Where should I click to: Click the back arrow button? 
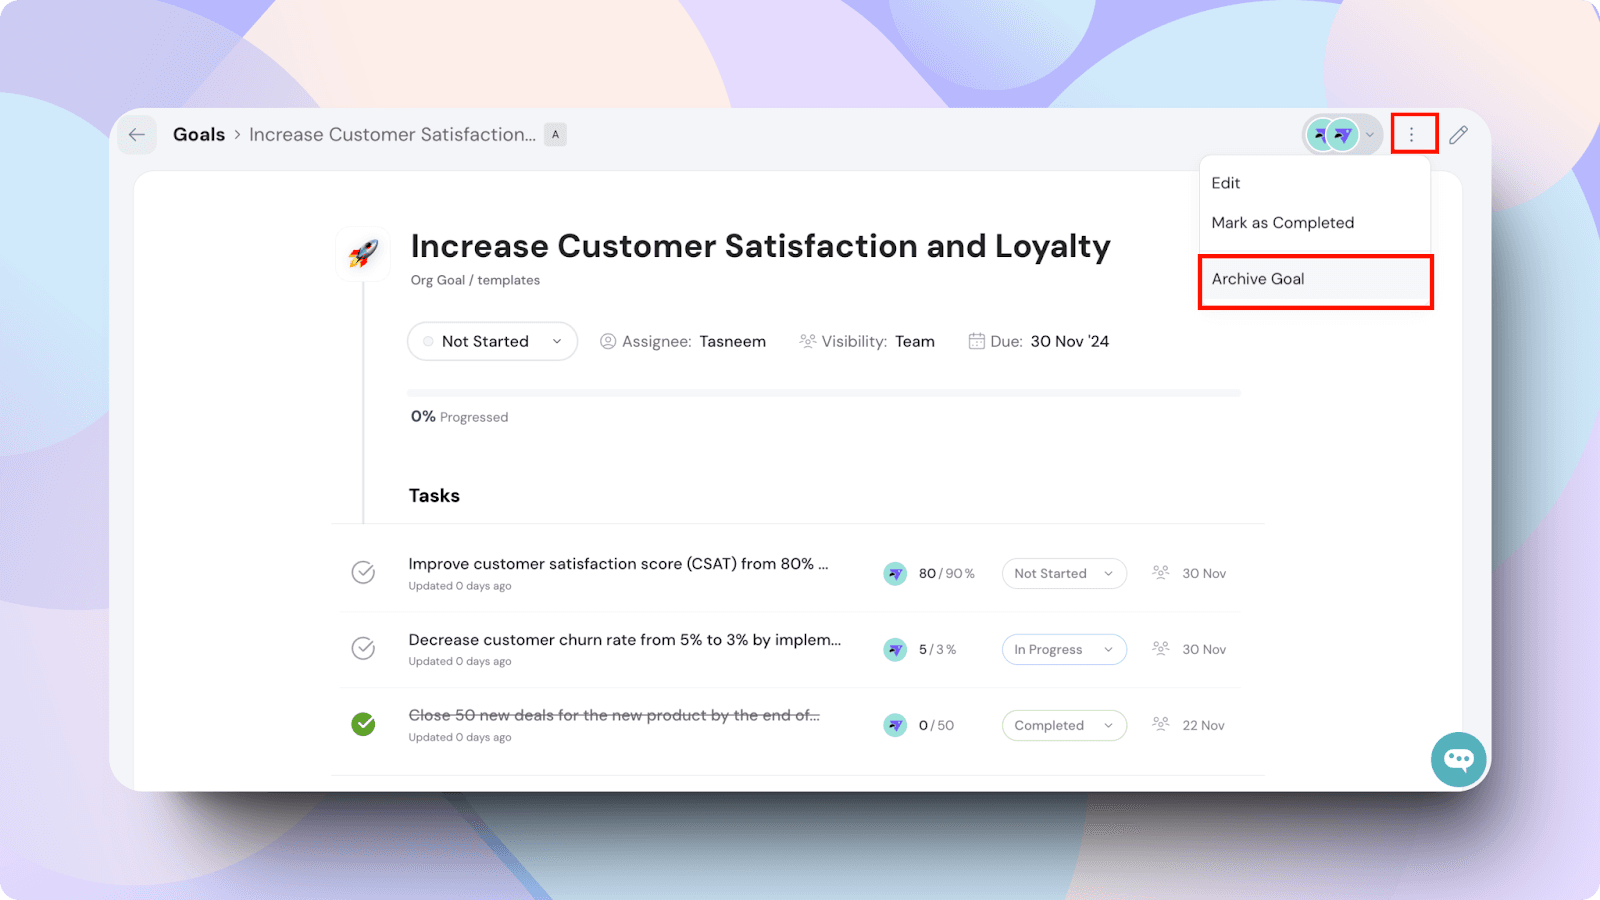[x=137, y=135]
